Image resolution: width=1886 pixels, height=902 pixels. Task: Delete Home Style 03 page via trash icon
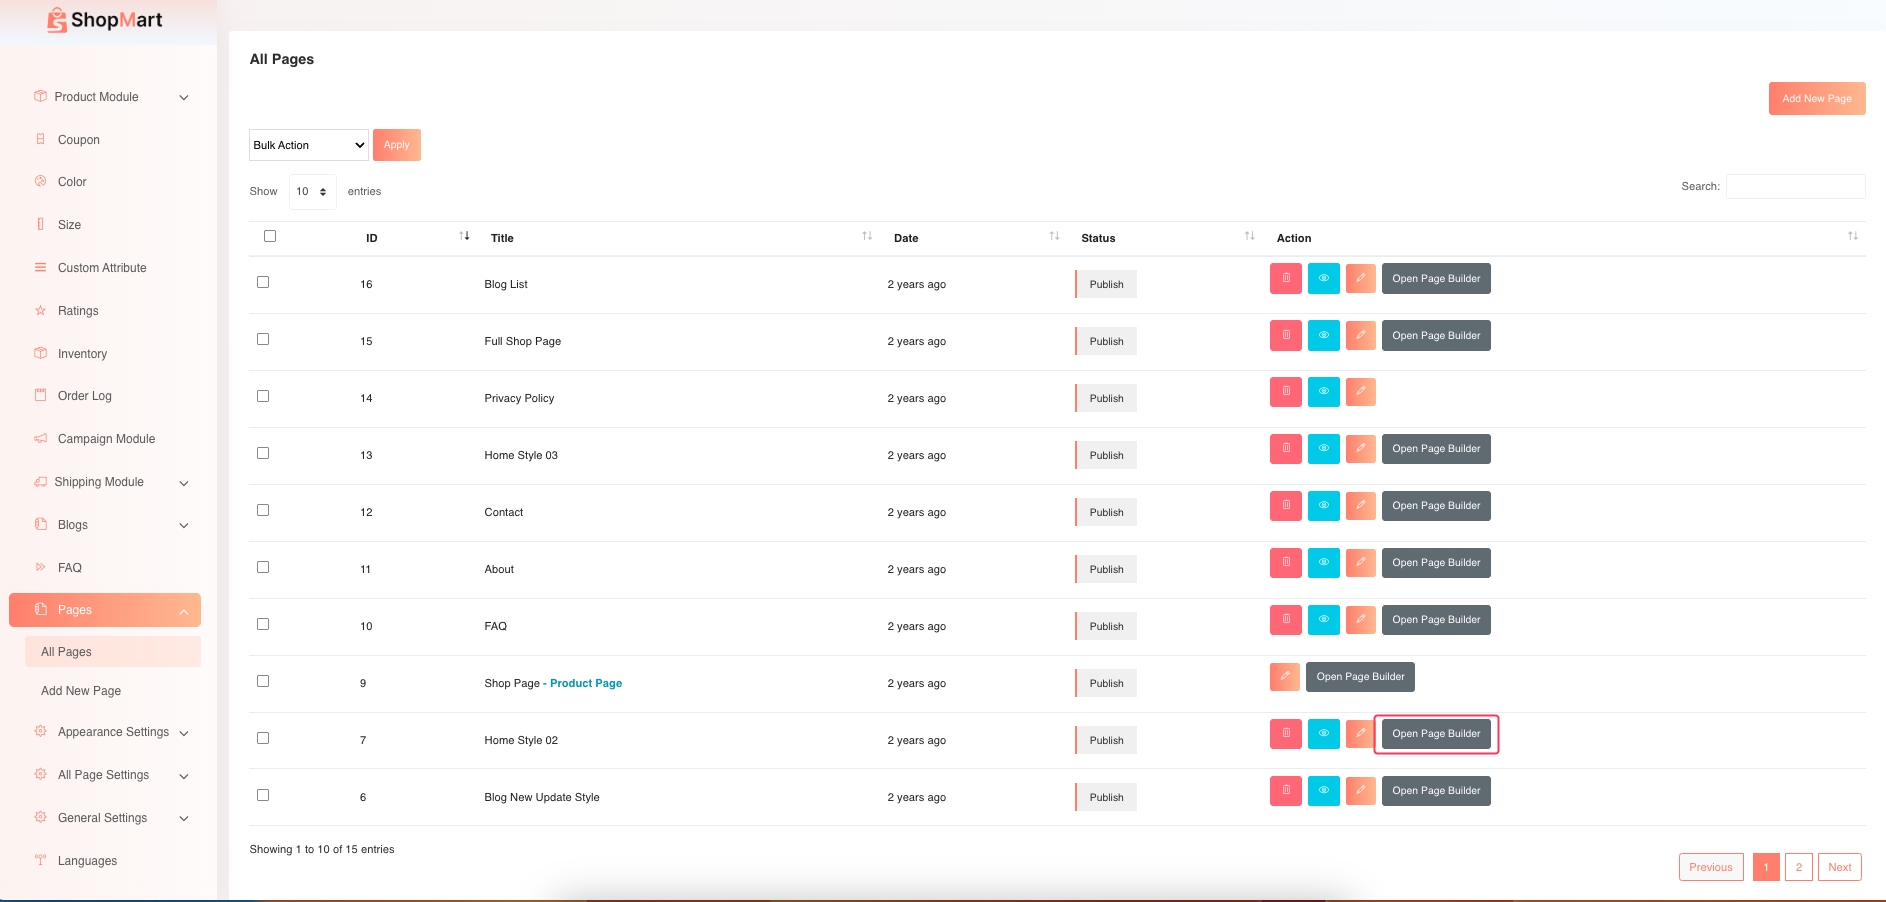coord(1285,449)
